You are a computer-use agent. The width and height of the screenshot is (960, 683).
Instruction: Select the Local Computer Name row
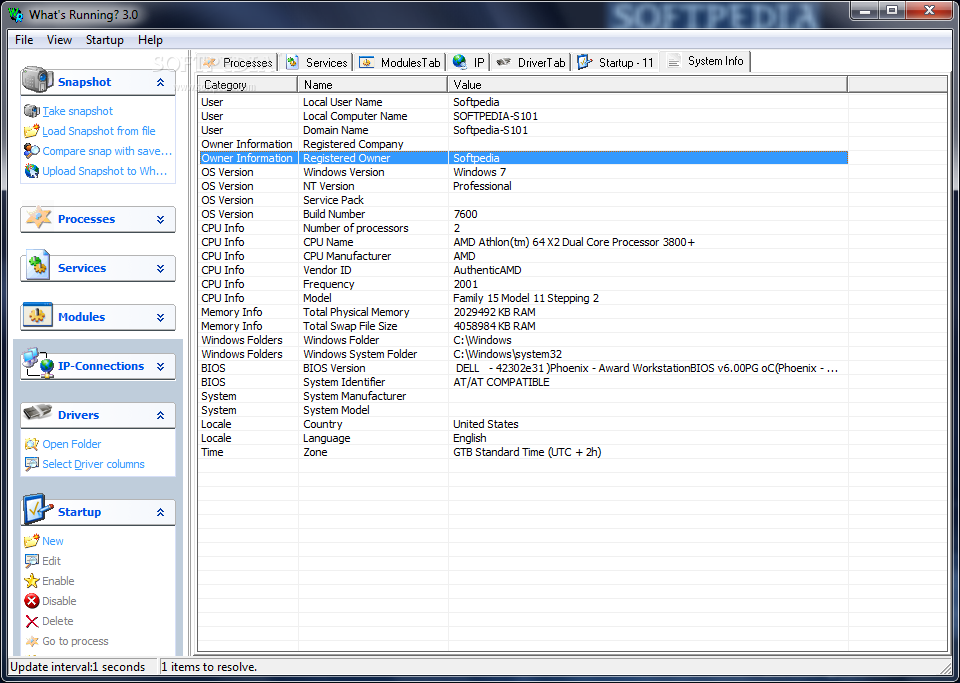click(523, 116)
